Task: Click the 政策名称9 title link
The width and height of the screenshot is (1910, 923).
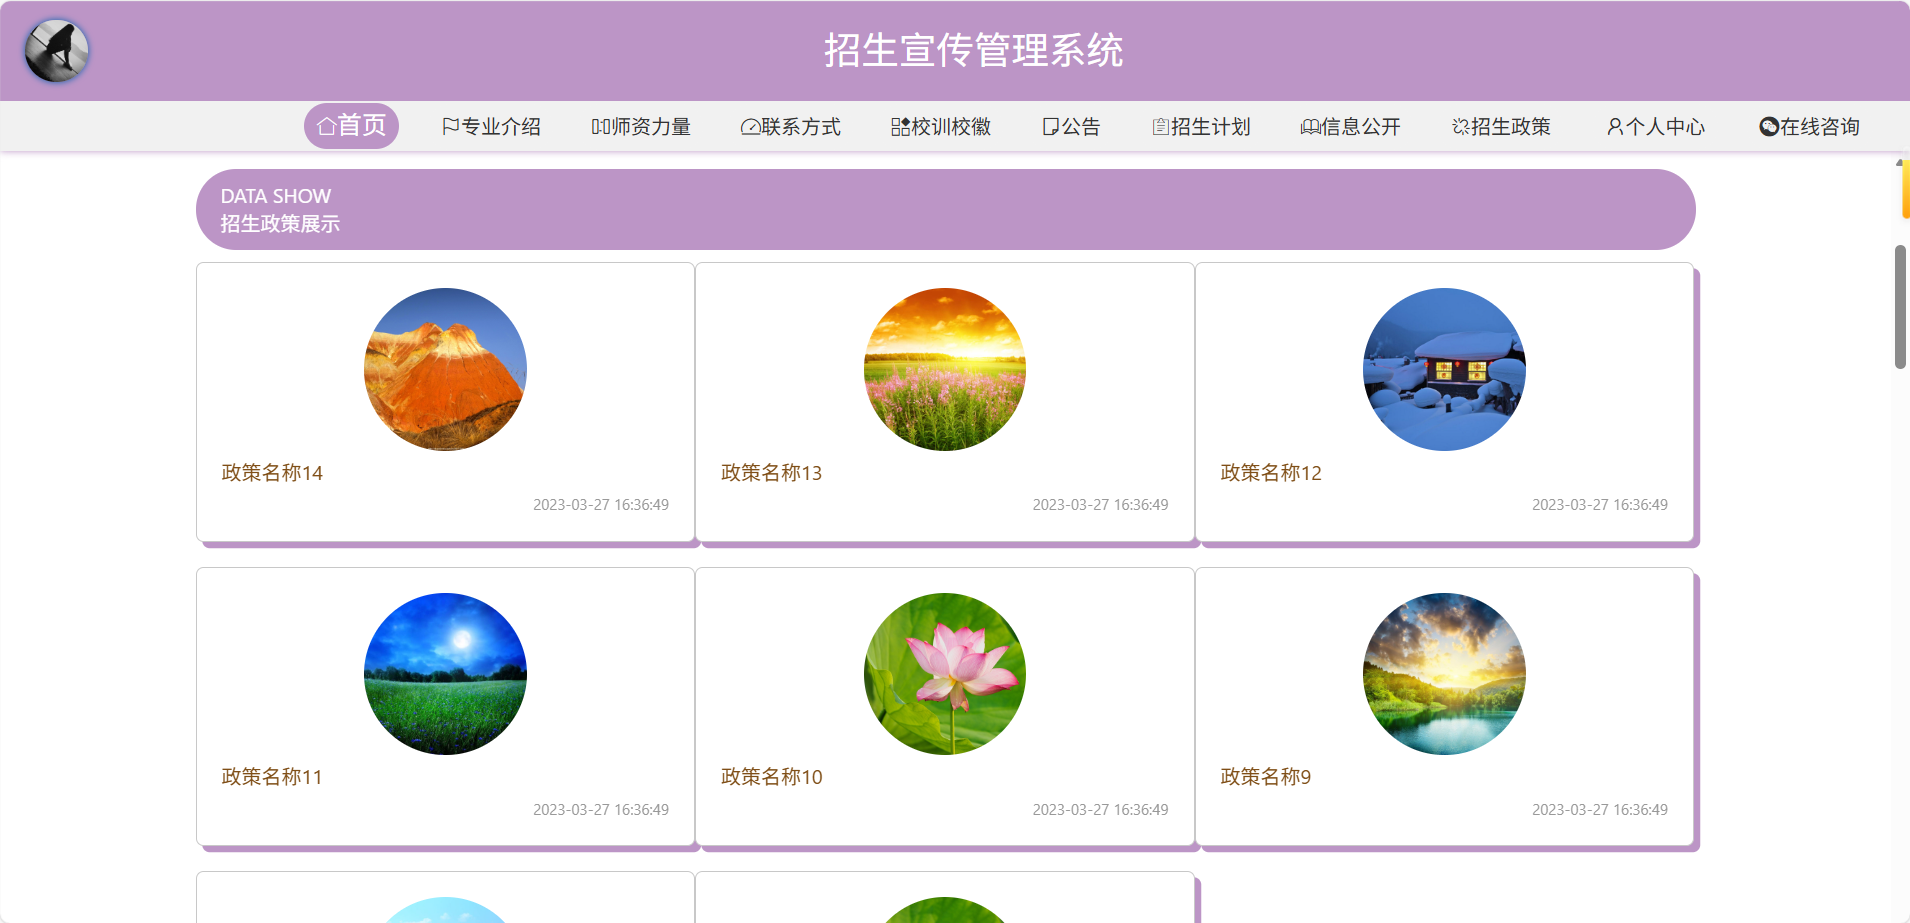Action: (x=1265, y=776)
